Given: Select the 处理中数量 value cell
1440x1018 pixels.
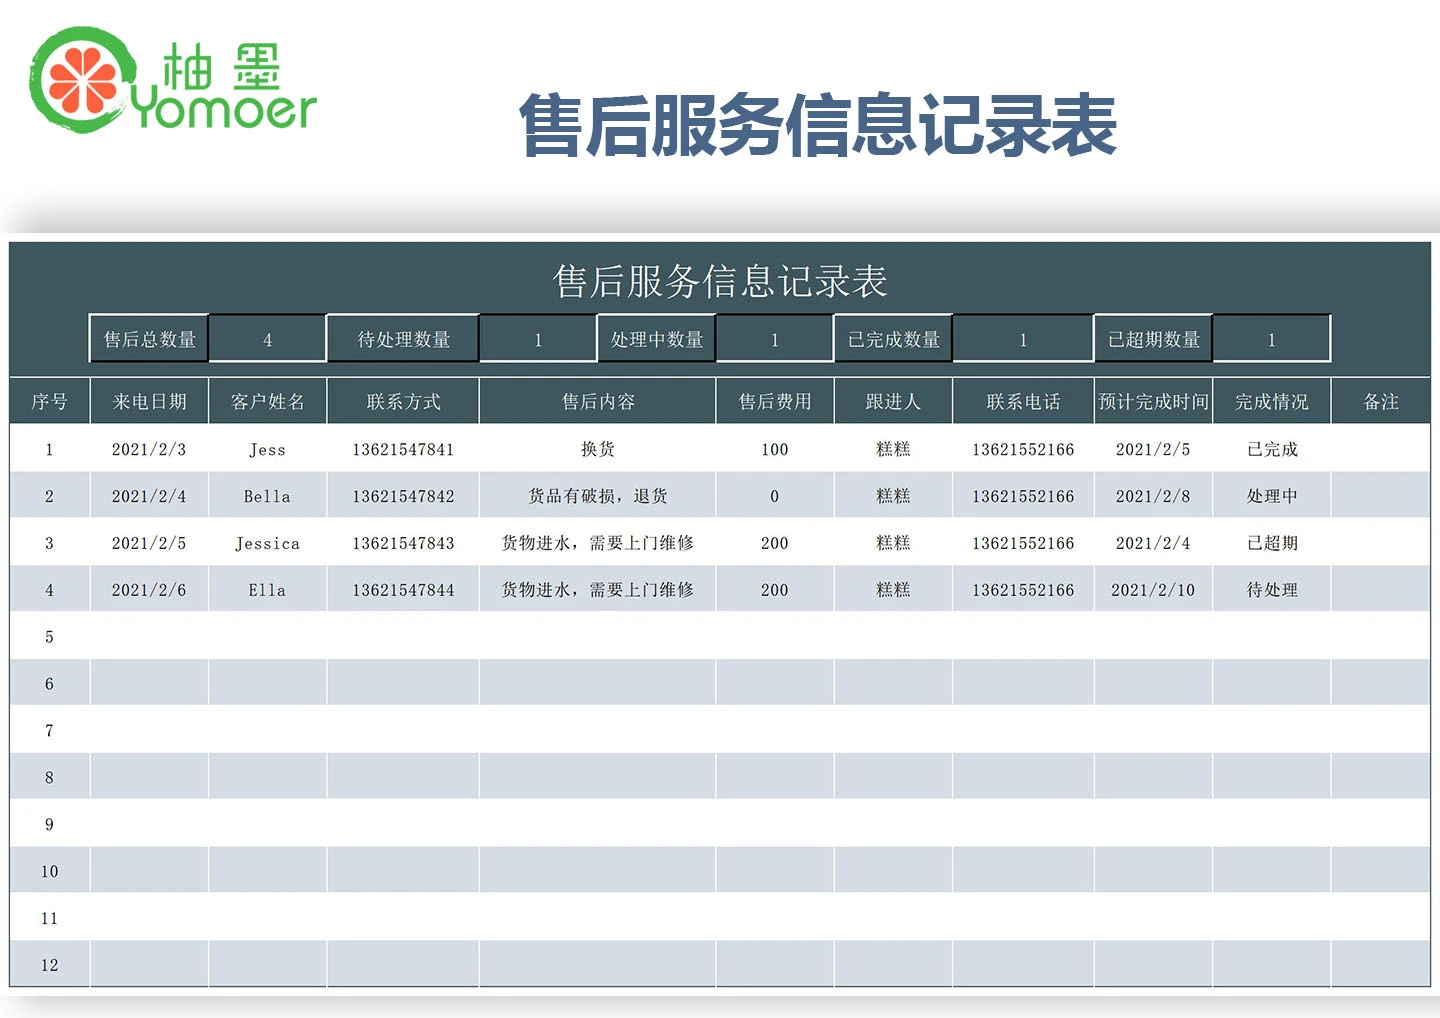Looking at the screenshot, I should (x=774, y=340).
